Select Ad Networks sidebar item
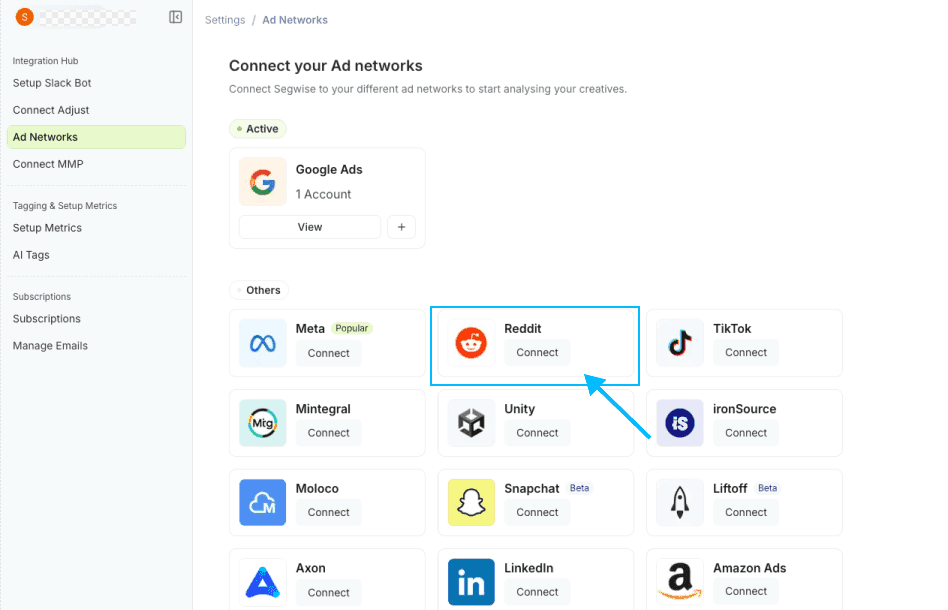Screen dimensions: 948x610 coord(96,137)
